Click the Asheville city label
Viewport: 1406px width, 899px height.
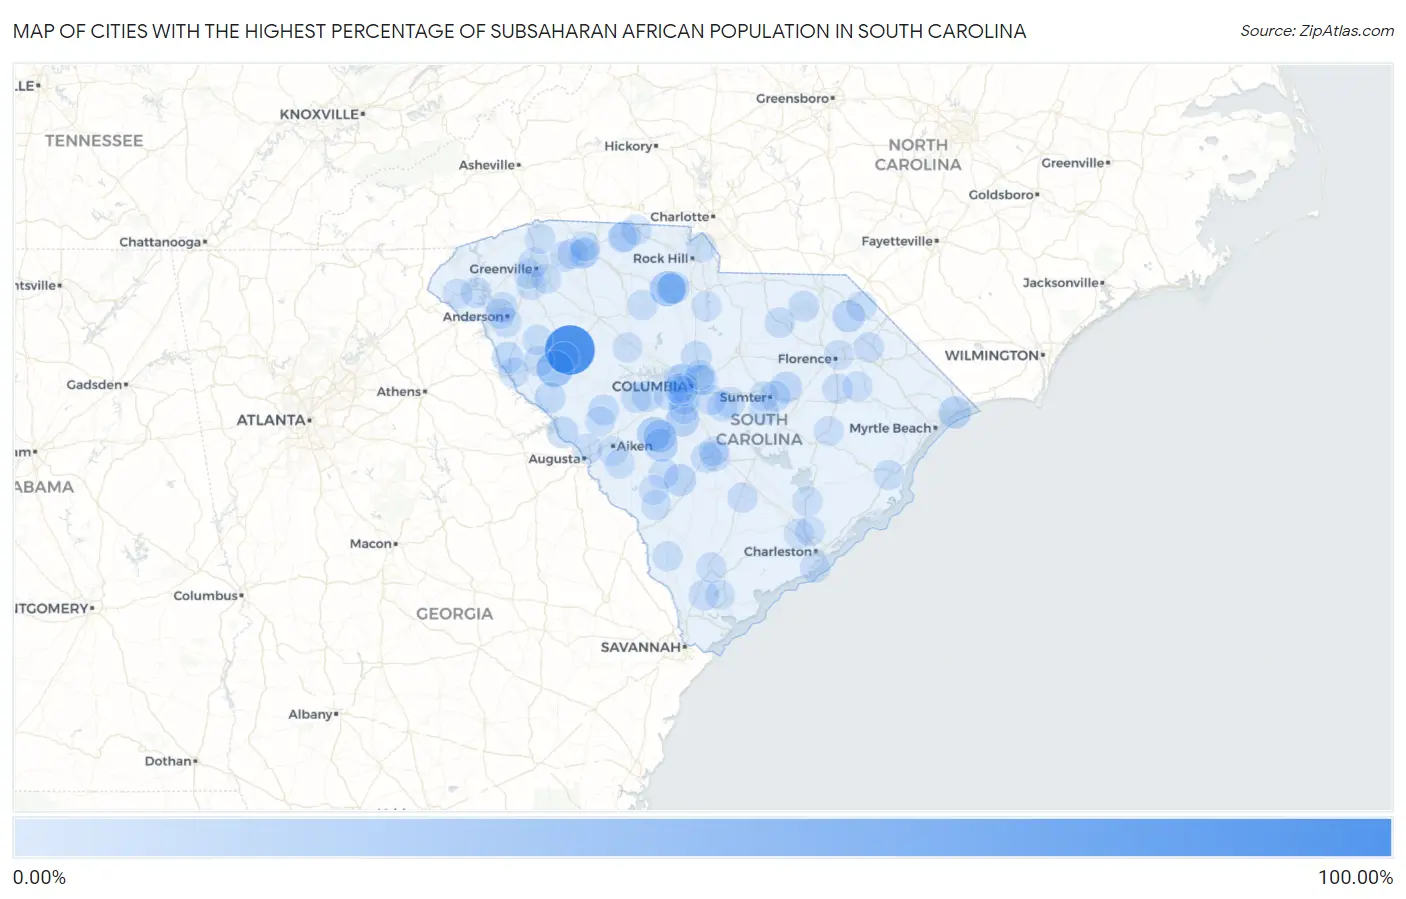tap(489, 166)
